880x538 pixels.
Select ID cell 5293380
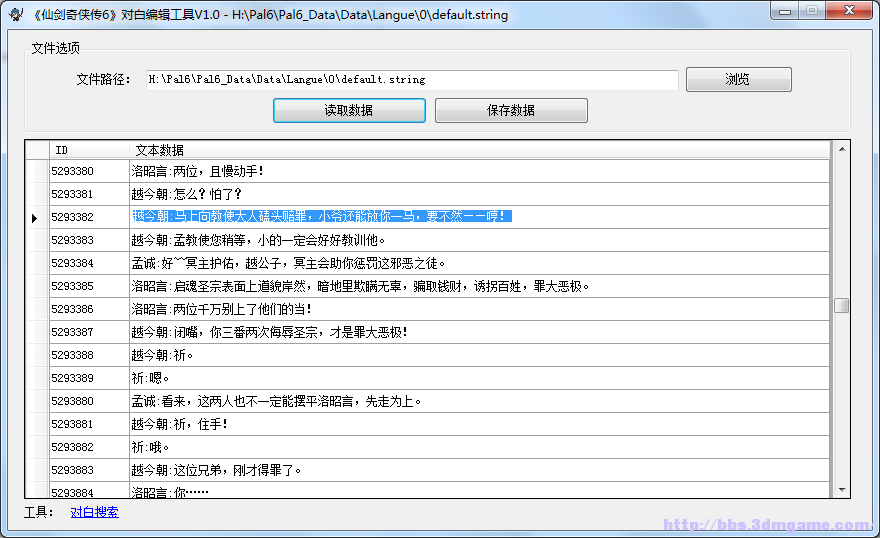pos(89,171)
